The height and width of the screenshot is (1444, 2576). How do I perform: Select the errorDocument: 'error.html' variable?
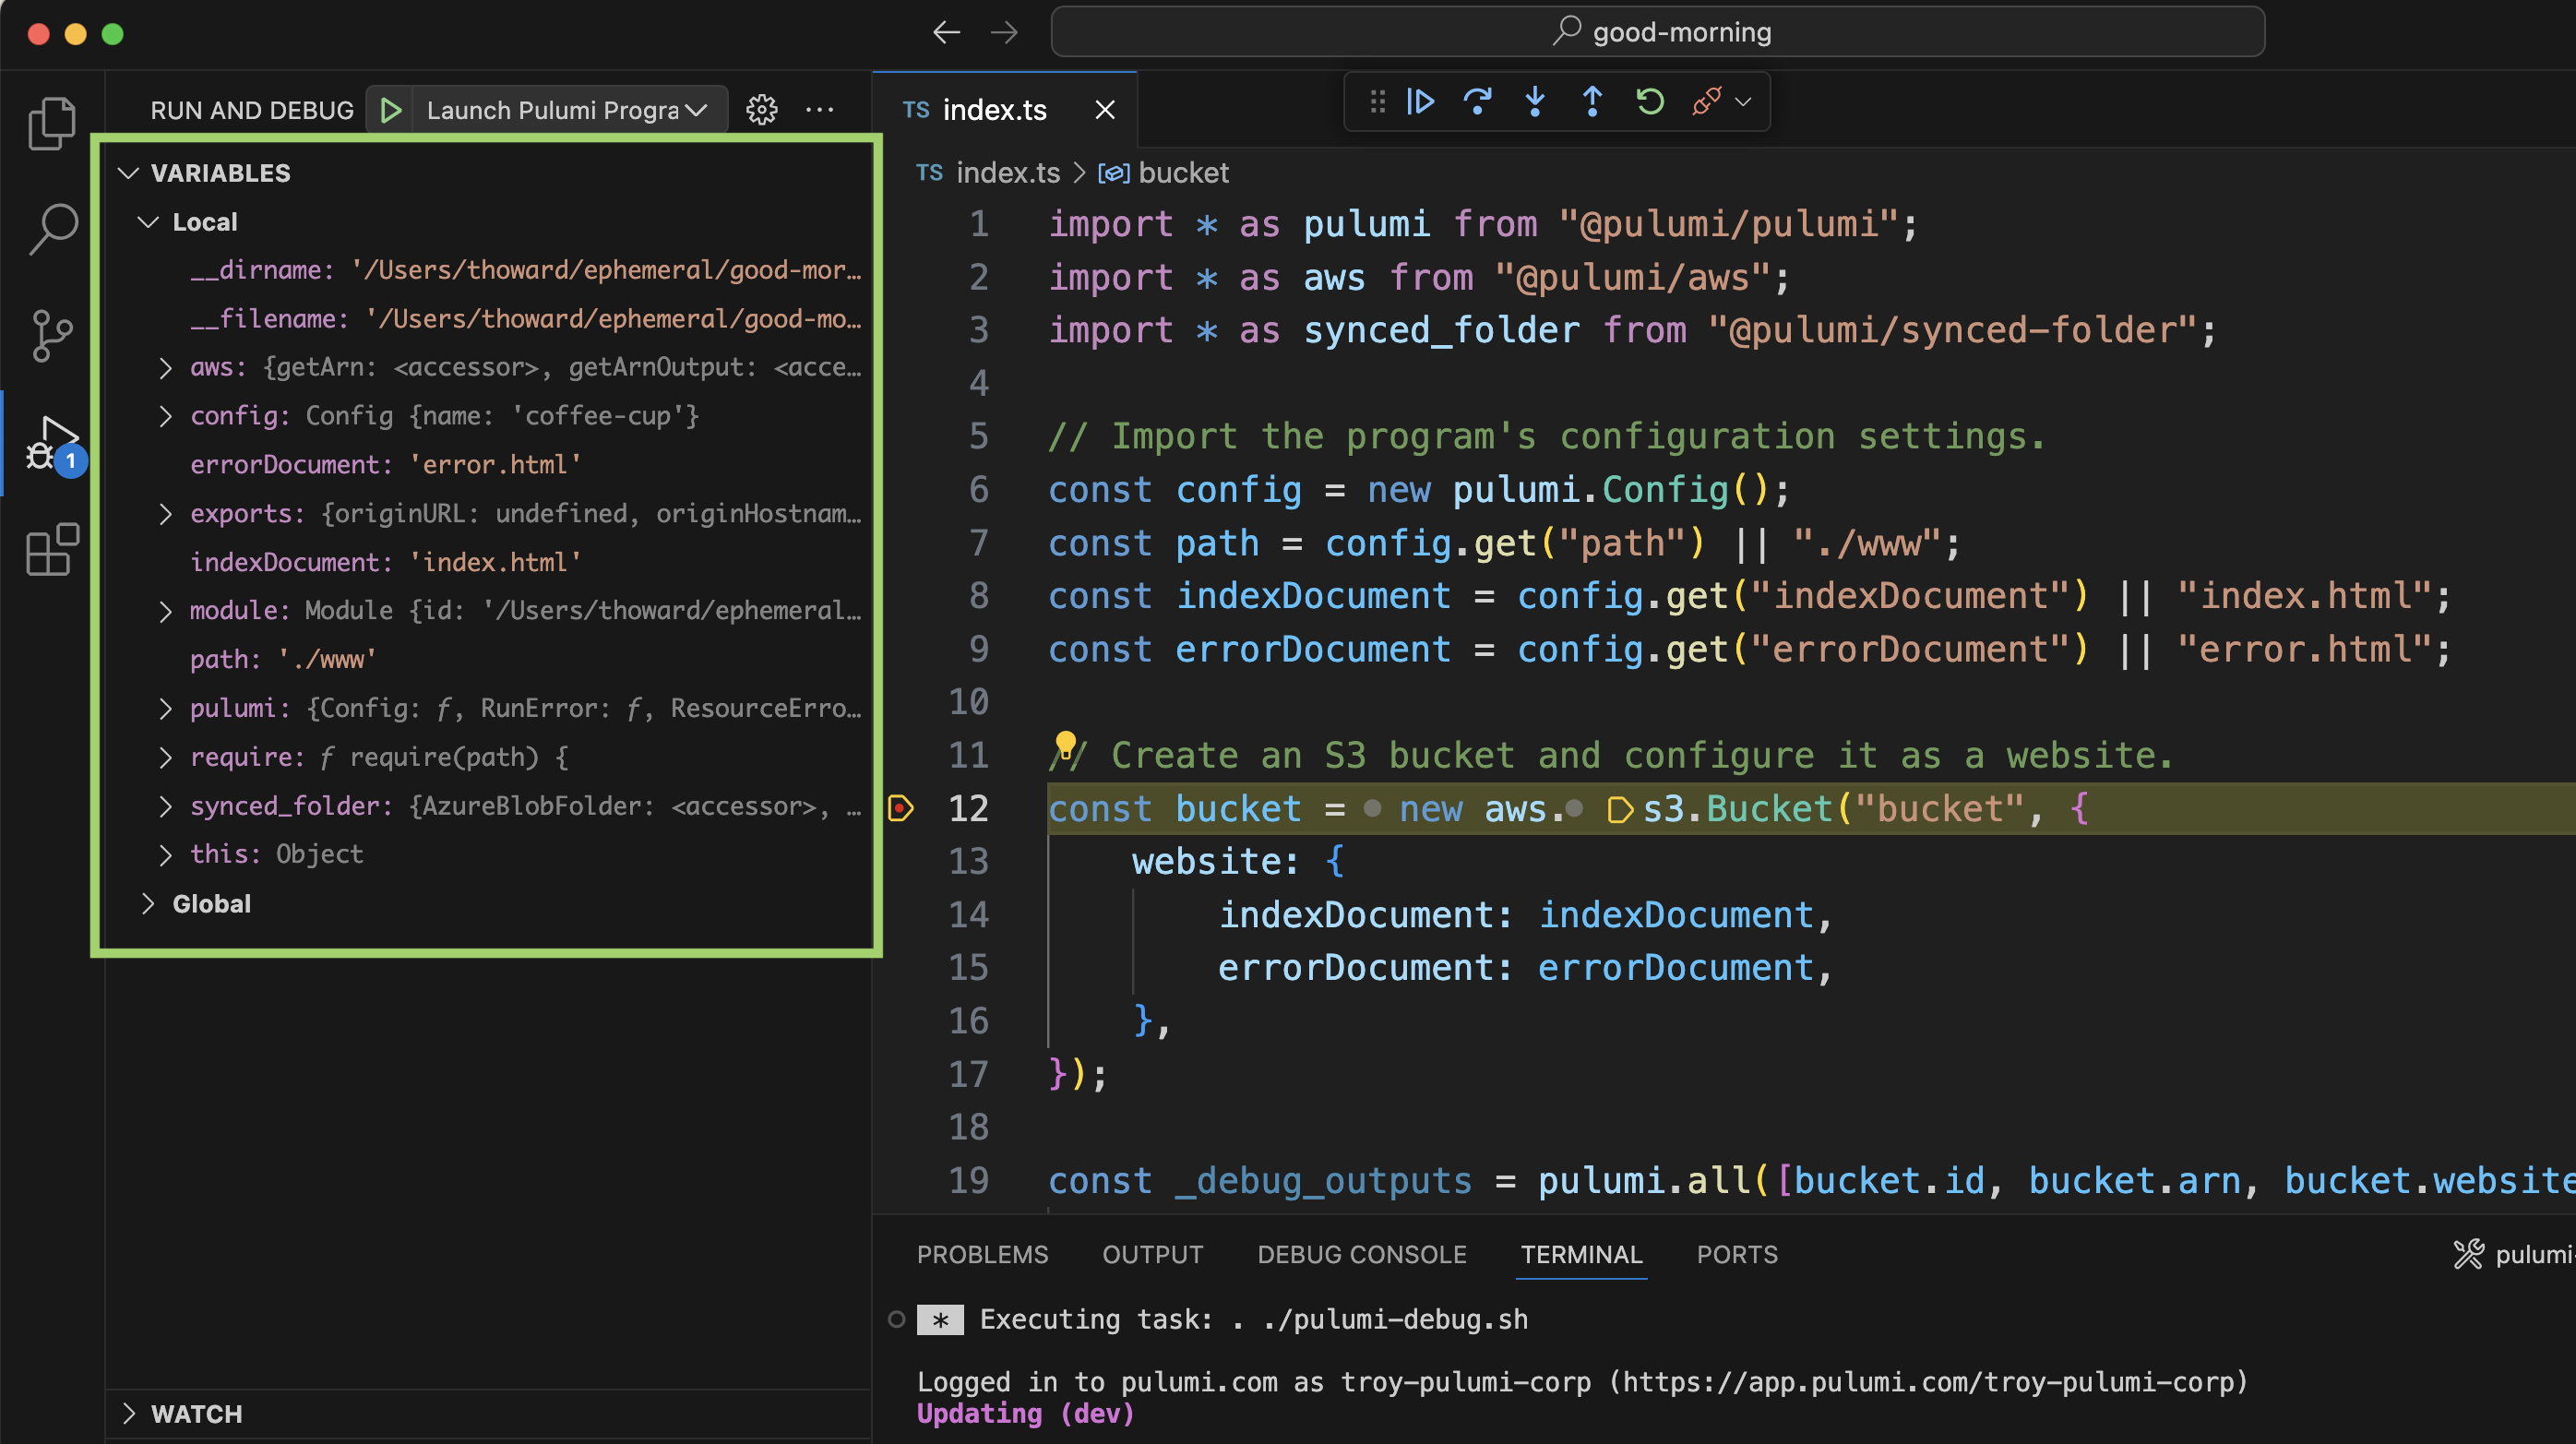click(486, 465)
